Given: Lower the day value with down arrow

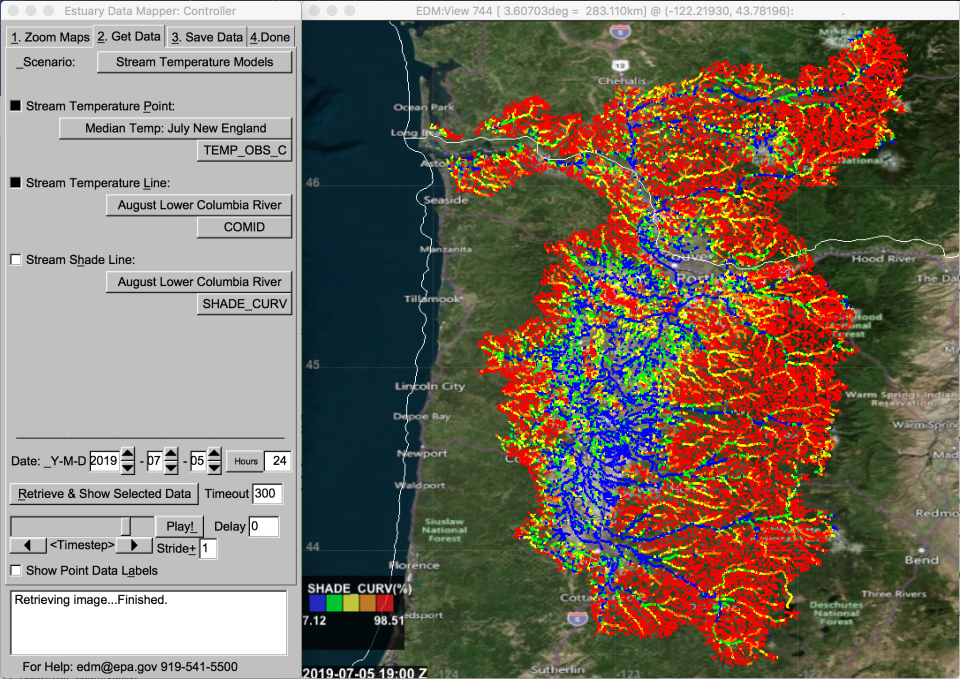Looking at the screenshot, I should point(215,468).
